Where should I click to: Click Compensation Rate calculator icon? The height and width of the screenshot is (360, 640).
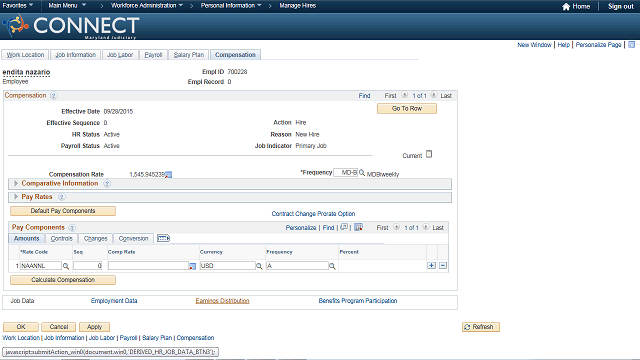tap(169, 175)
